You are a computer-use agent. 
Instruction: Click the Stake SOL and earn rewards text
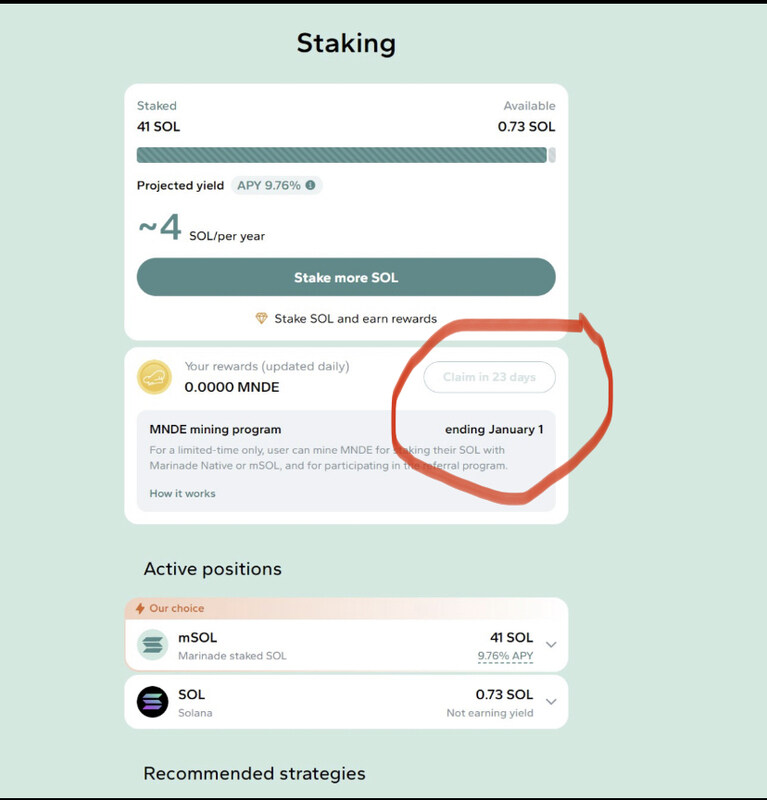click(x=356, y=319)
